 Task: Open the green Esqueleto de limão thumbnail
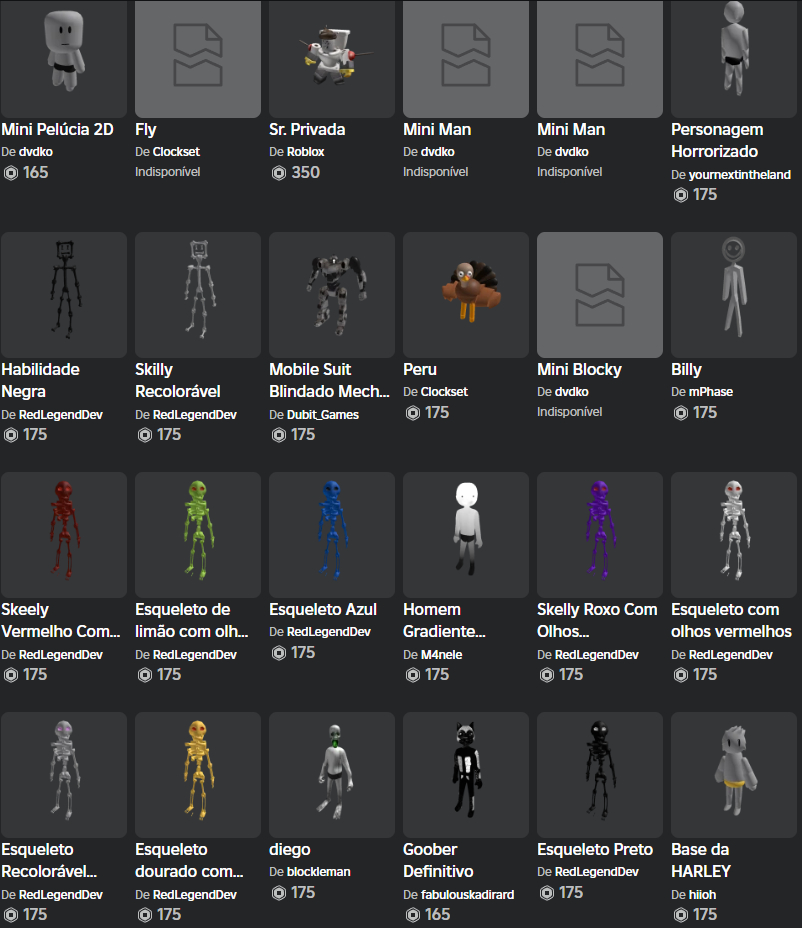(198, 534)
